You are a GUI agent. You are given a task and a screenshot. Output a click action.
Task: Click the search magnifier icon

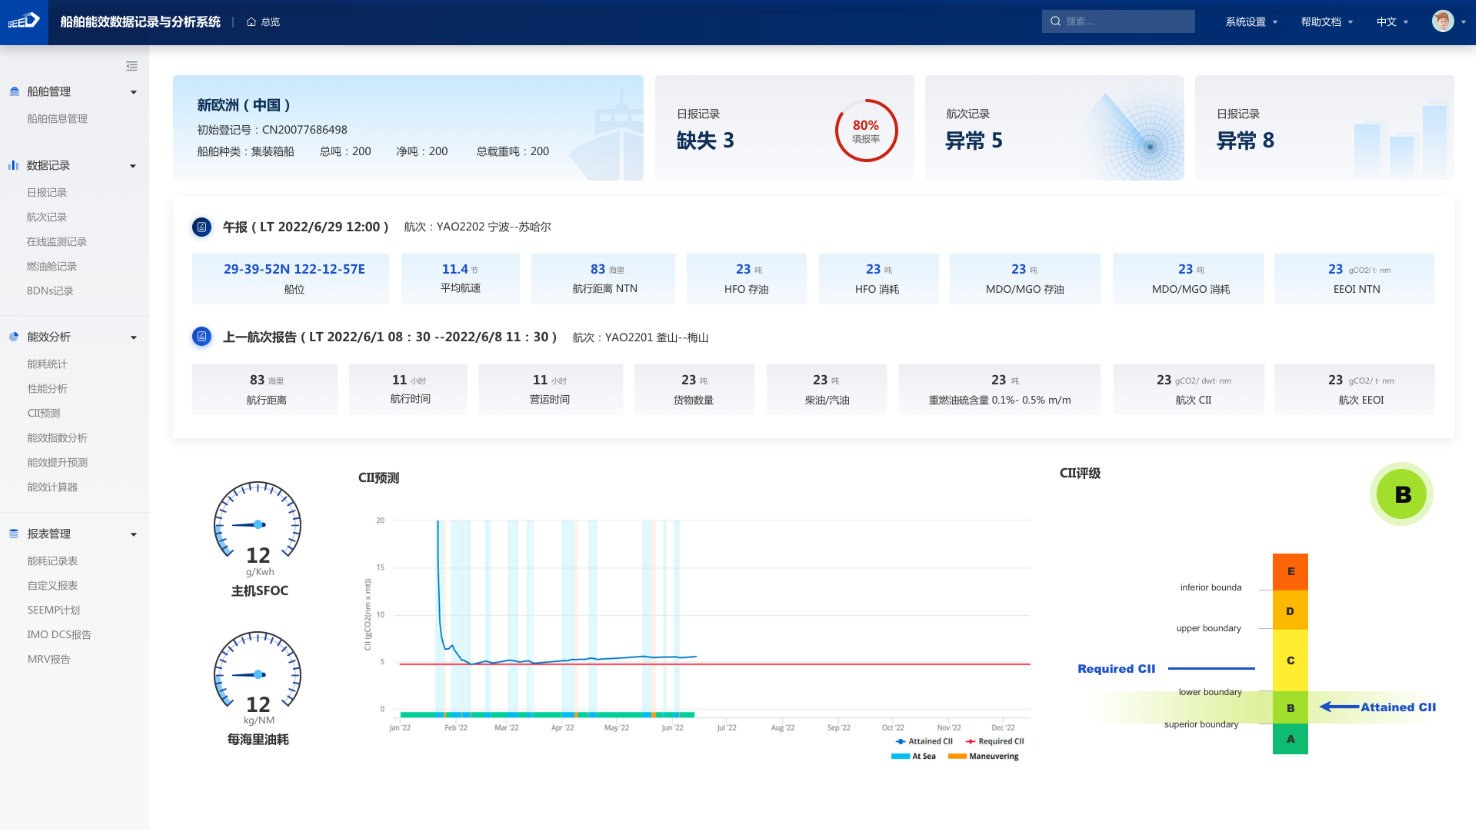[x=1055, y=21]
